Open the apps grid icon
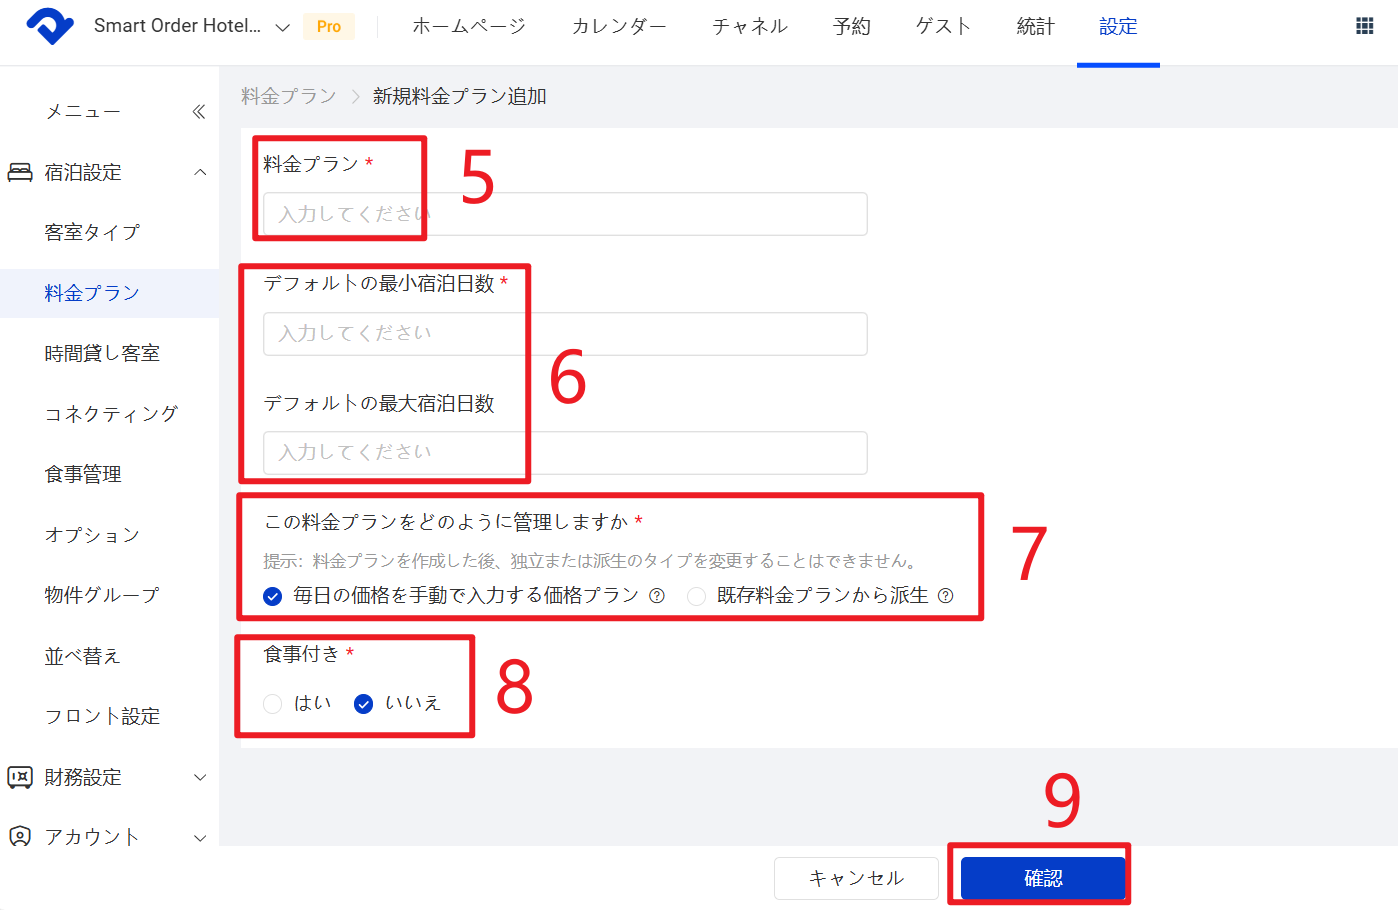The image size is (1398, 910). click(x=1364, y=26)
